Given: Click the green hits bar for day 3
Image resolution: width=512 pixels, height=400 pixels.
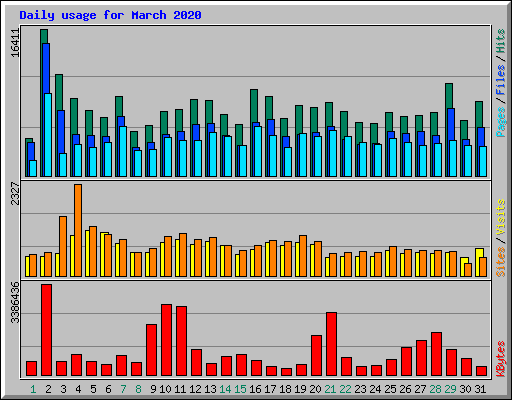Looking at the screenshot, I should click(x=59, y=92).
